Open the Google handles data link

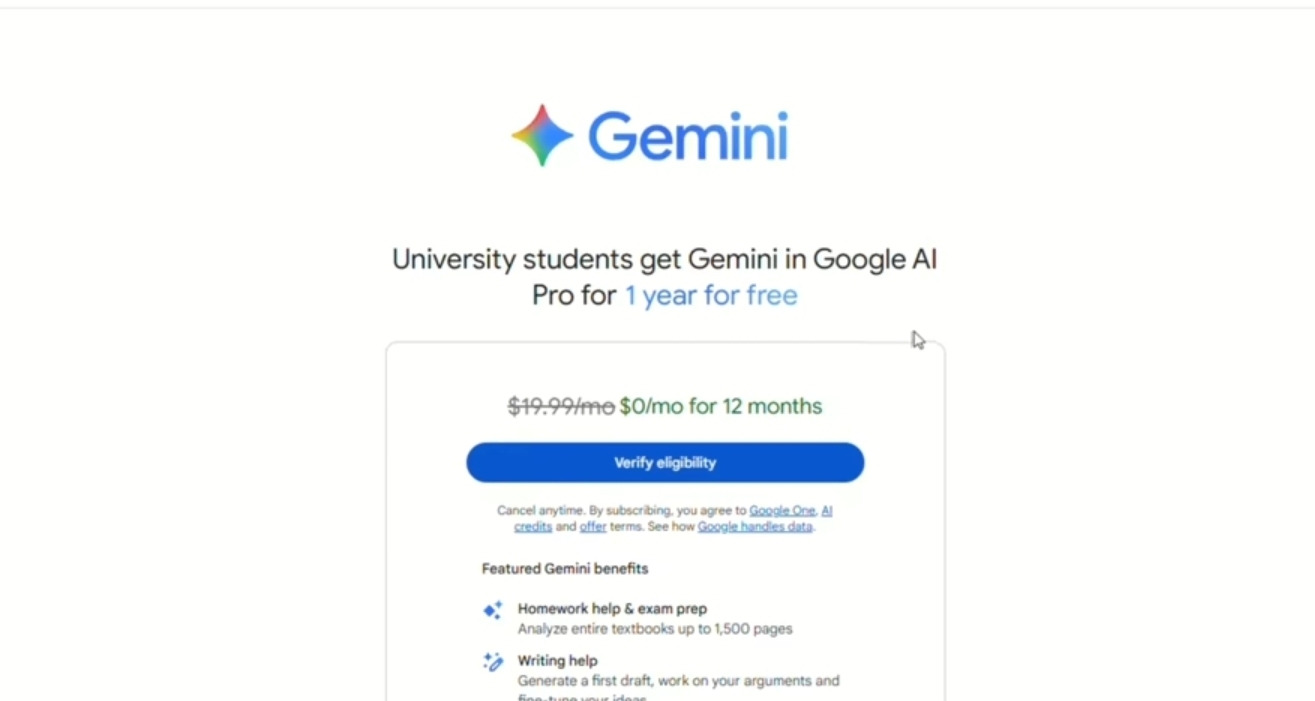pos(755,526)
